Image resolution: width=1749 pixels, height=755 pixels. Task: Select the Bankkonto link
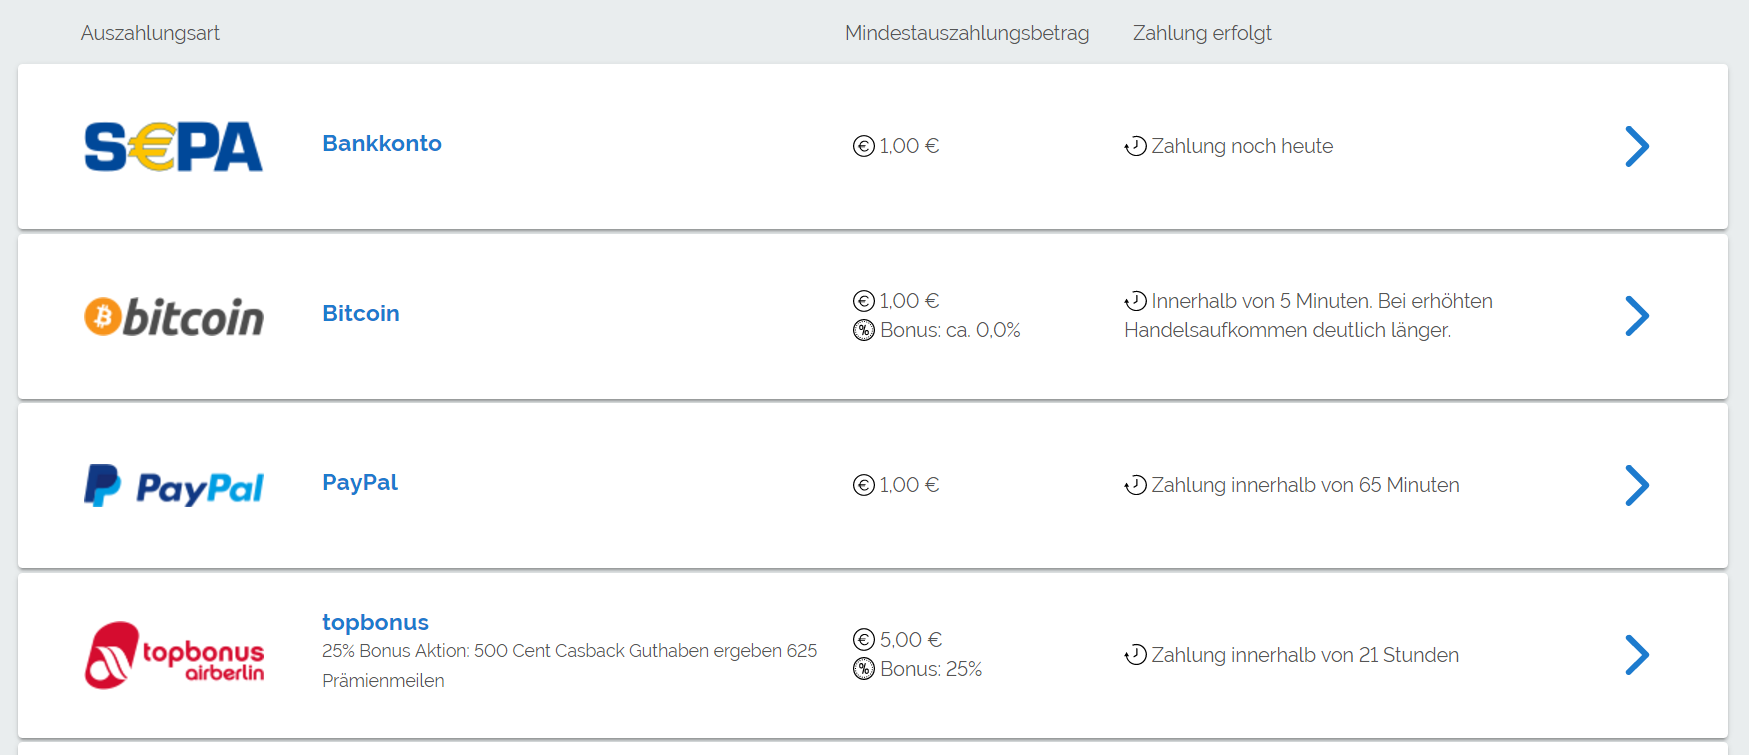pyautogui.click(x=382, y=143)
